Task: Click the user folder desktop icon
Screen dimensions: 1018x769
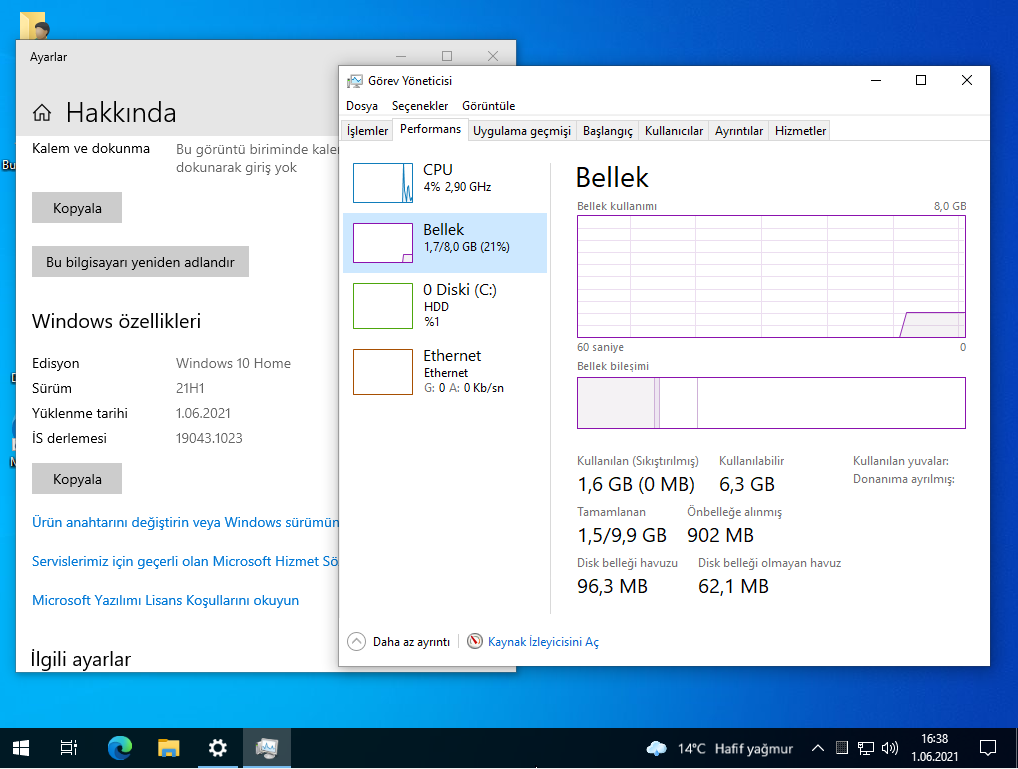Action: [34, 26]
